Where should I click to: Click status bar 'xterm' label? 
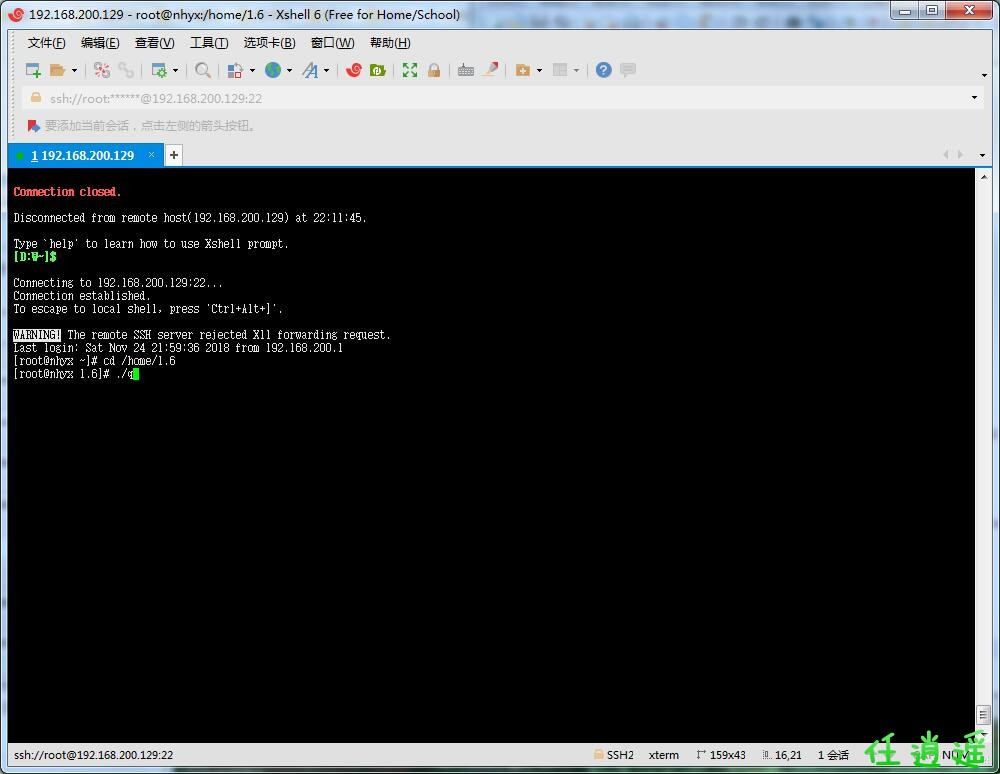(x=664, y=755)
